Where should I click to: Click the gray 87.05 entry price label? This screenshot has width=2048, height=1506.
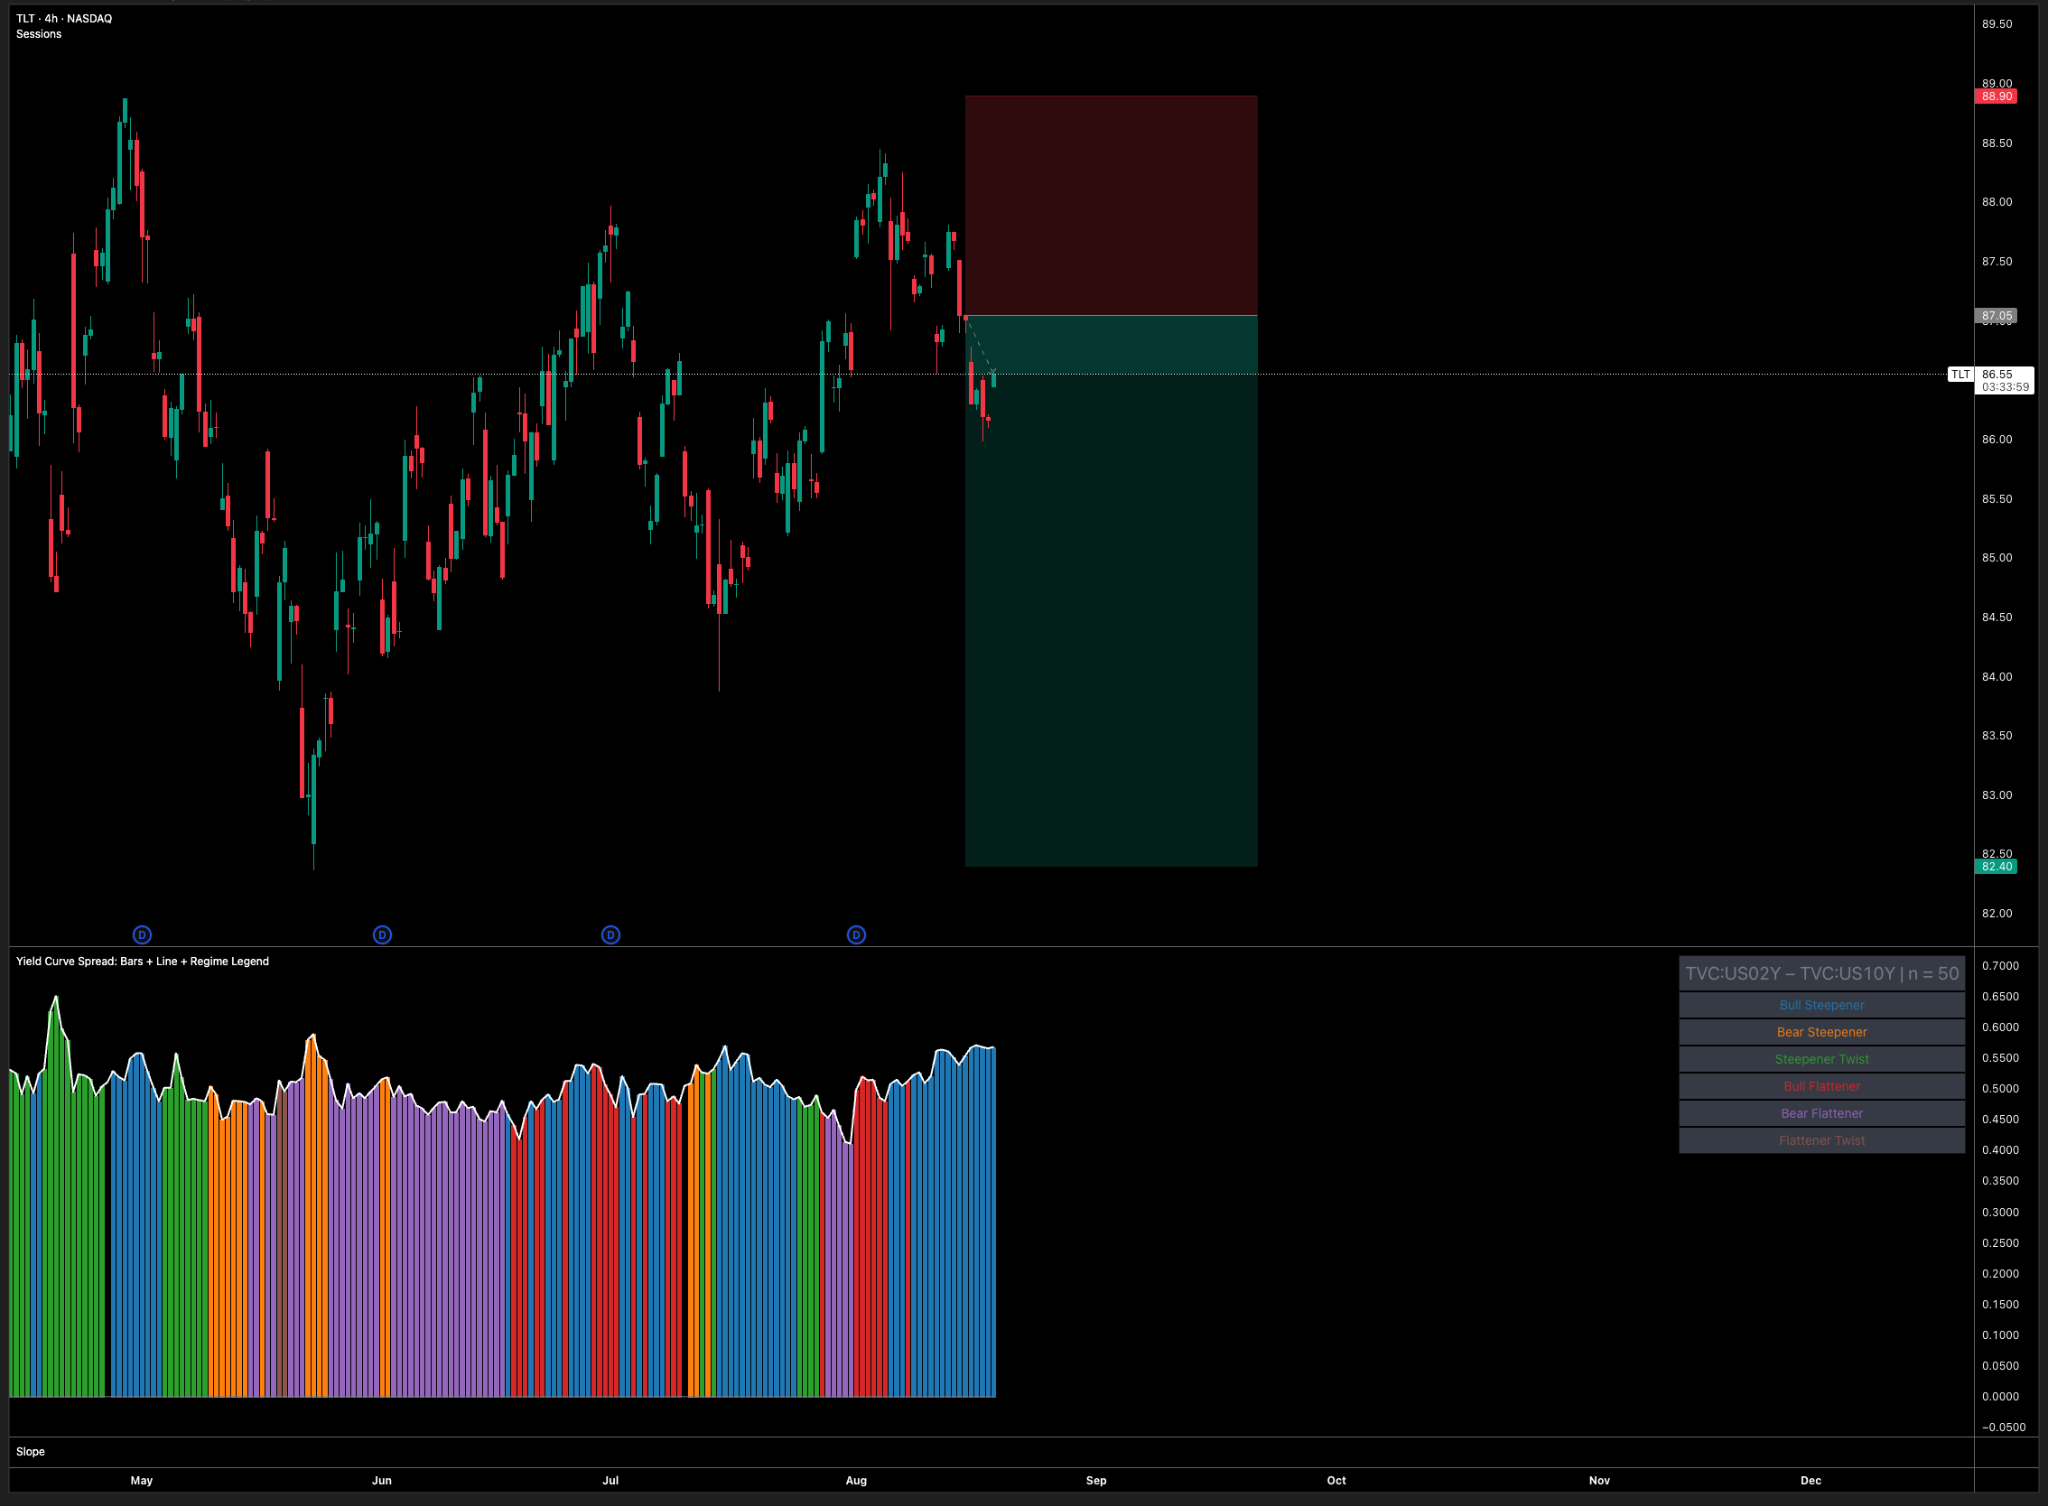[x=1996, y=316]
